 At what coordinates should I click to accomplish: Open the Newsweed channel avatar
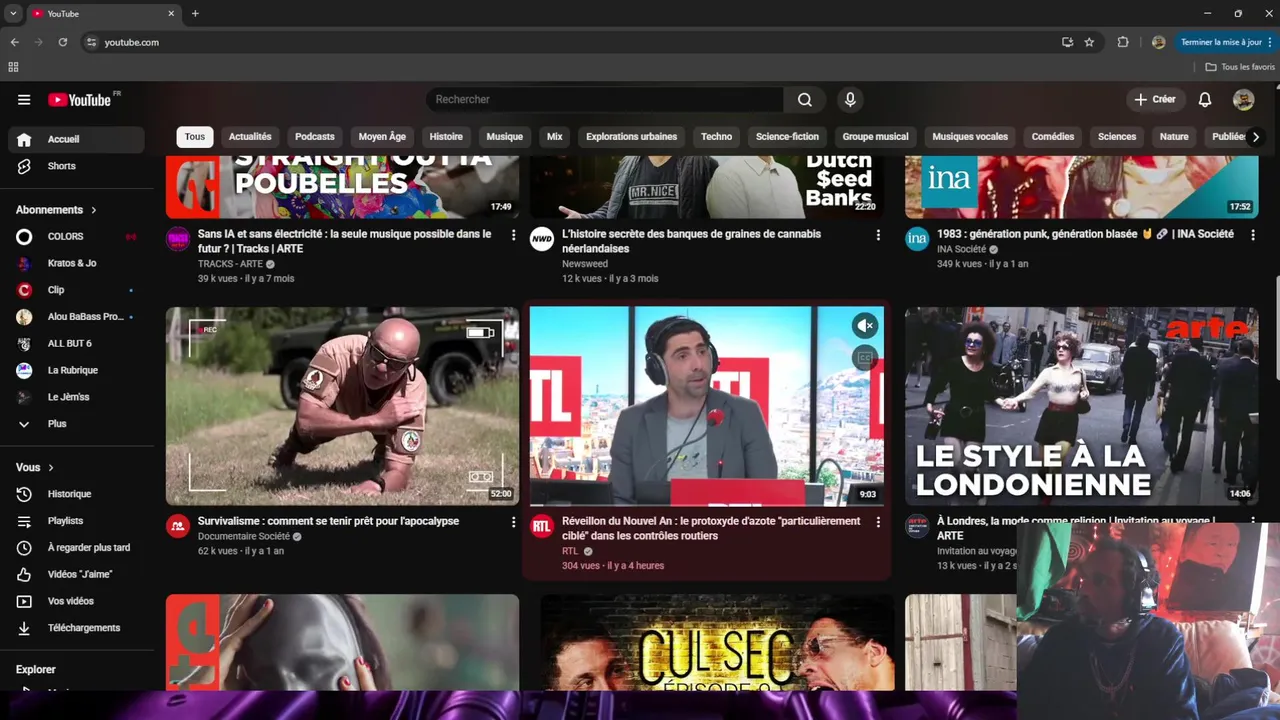point(542,239)
